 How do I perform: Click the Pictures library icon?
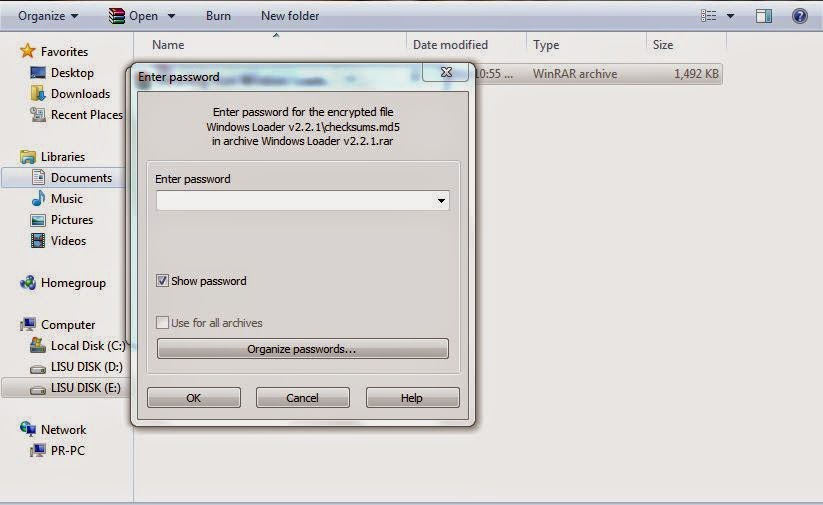(x=38, y=220)
